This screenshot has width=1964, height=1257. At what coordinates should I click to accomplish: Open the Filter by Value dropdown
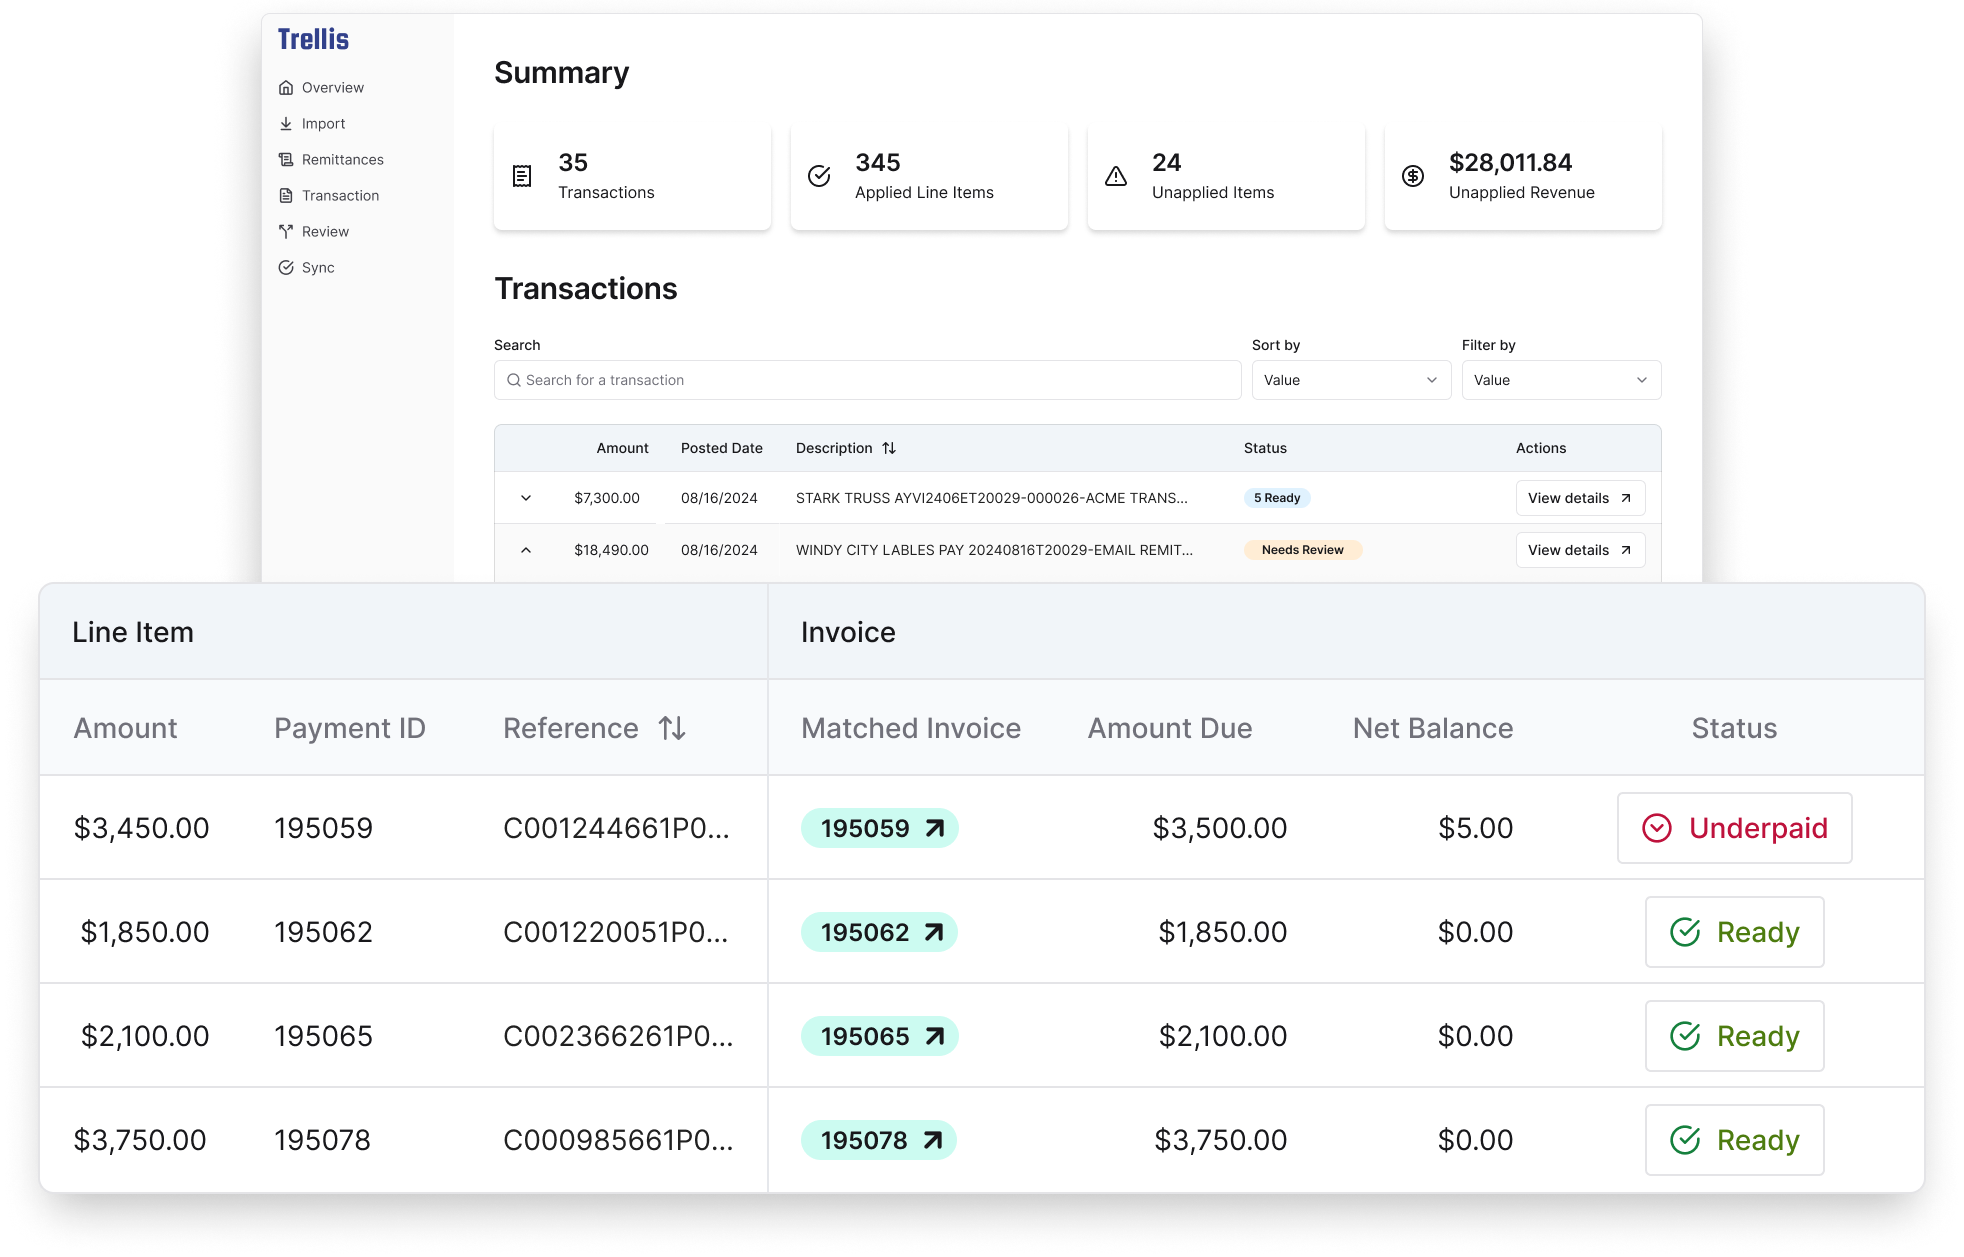(1561, 381)
